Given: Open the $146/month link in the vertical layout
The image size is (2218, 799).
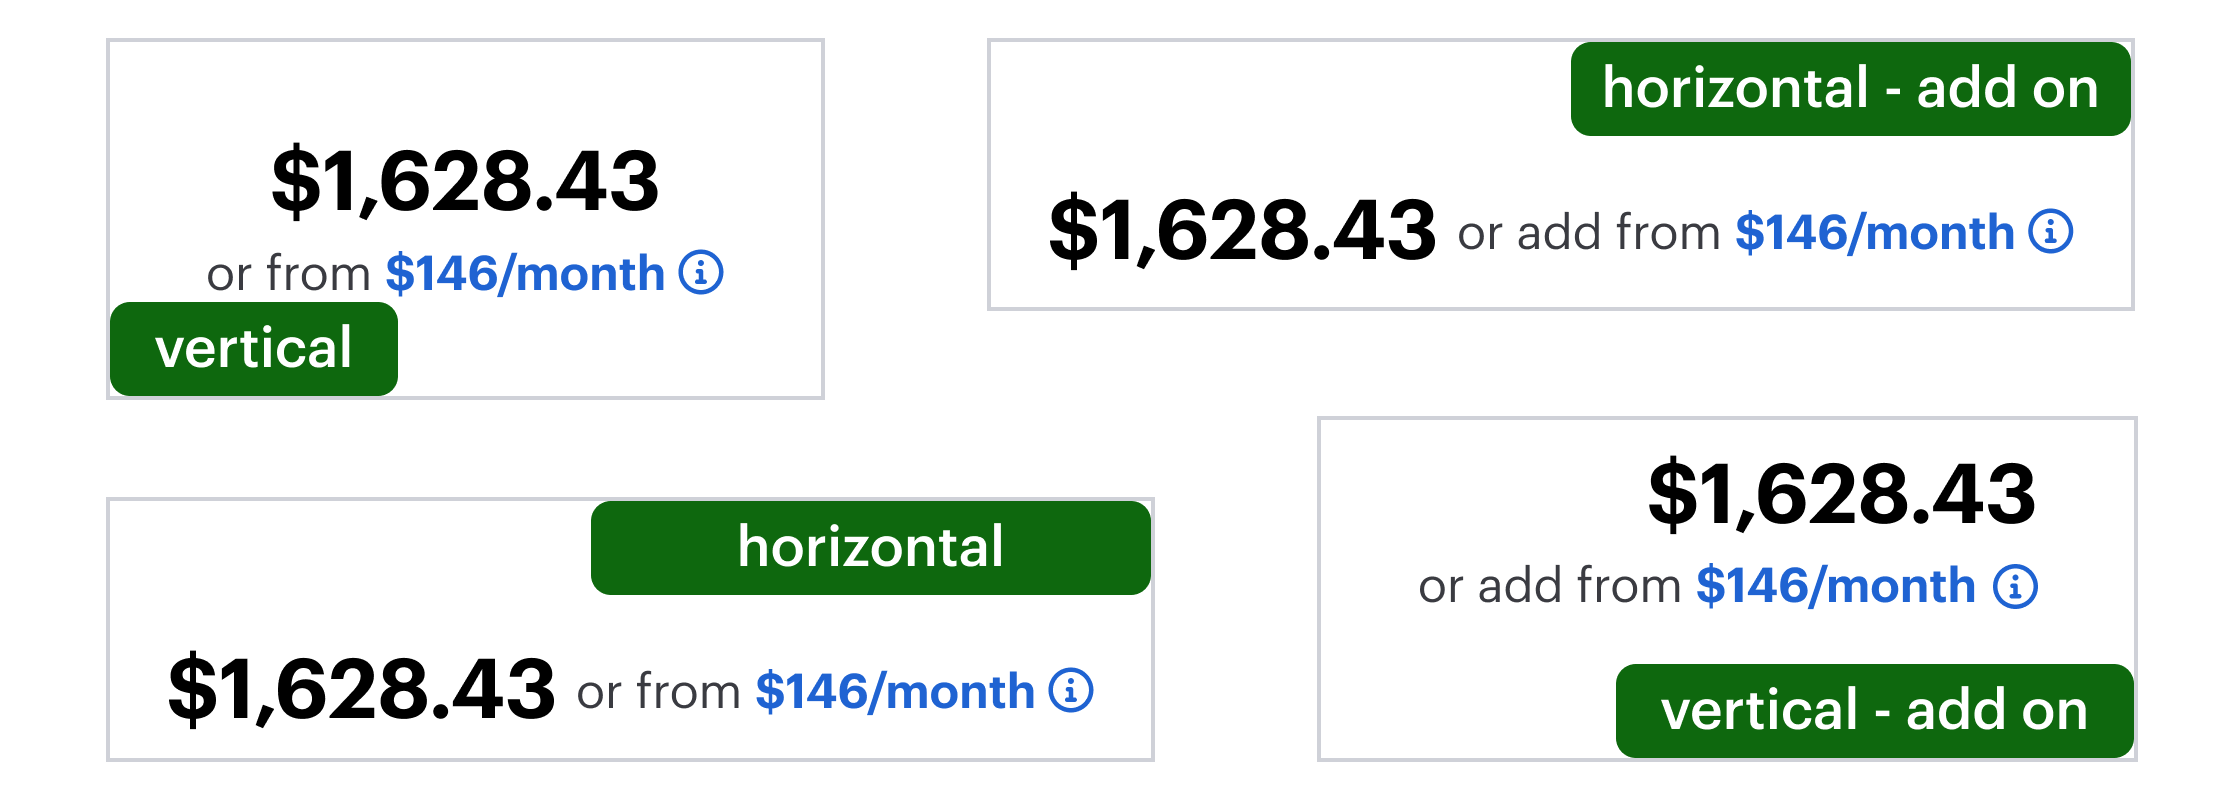Looking at the screenshot, I should tap(526, 272).
